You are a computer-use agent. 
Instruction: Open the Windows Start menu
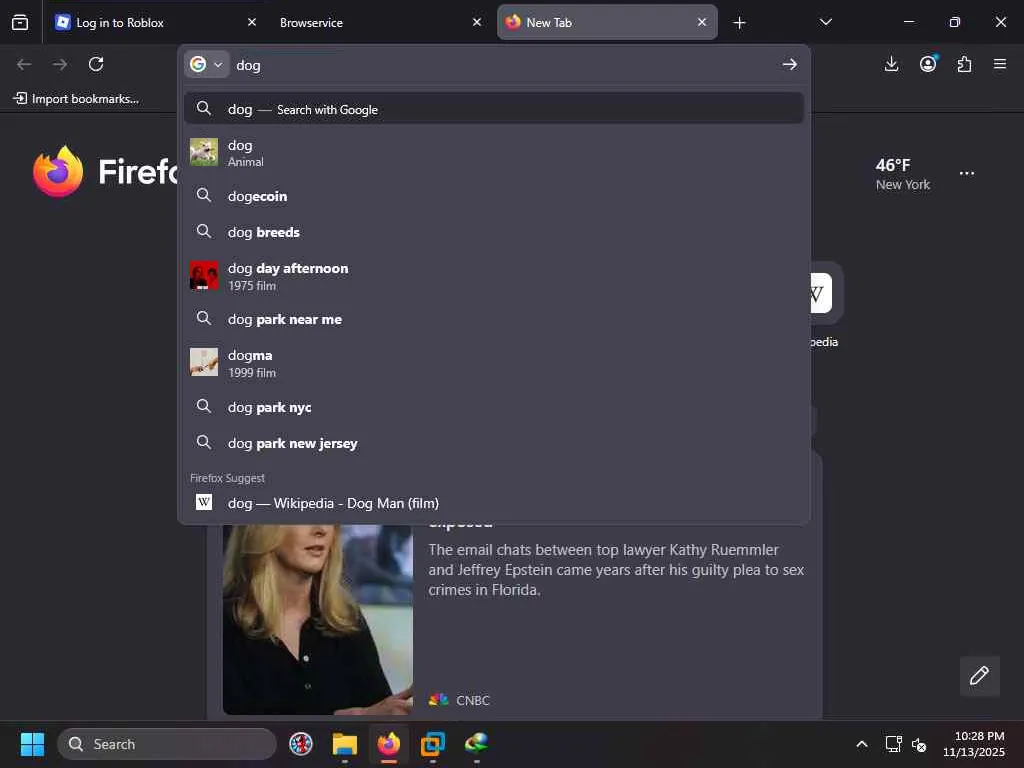[32, 744]
